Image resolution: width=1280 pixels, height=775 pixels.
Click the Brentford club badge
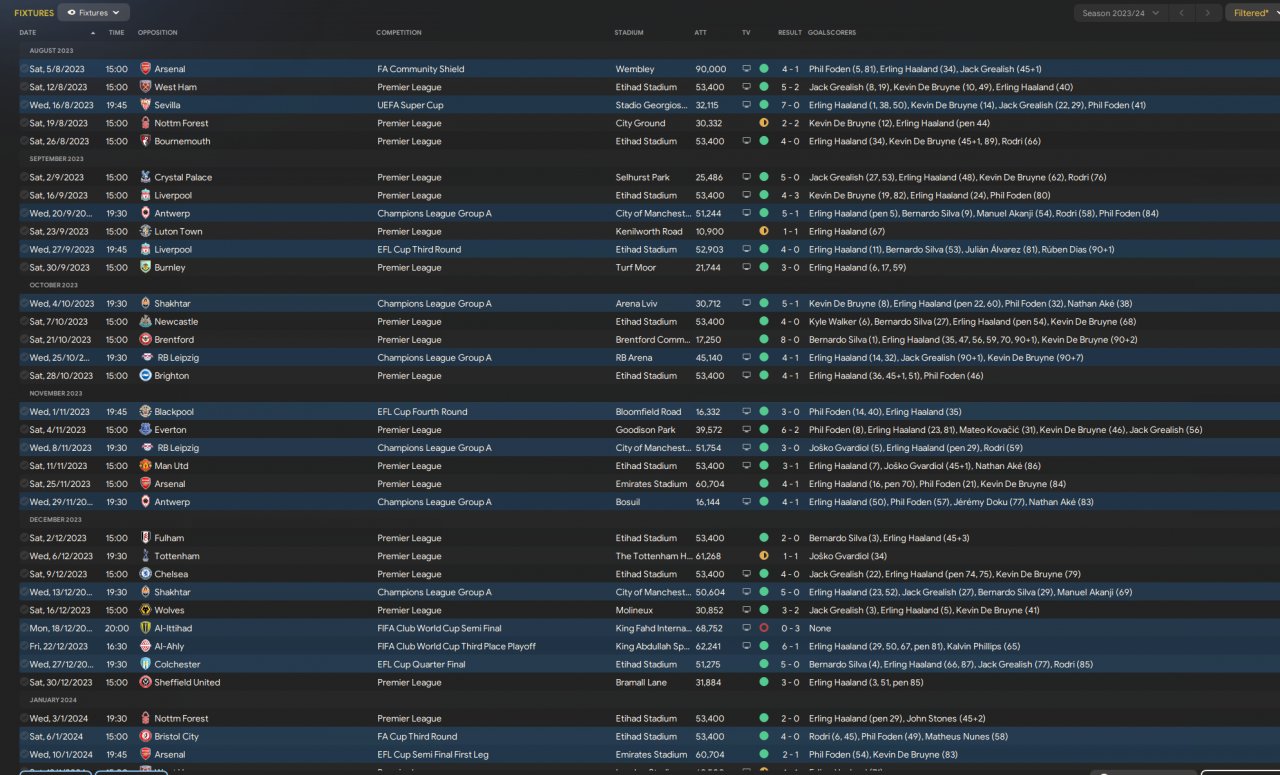[146, 339]
